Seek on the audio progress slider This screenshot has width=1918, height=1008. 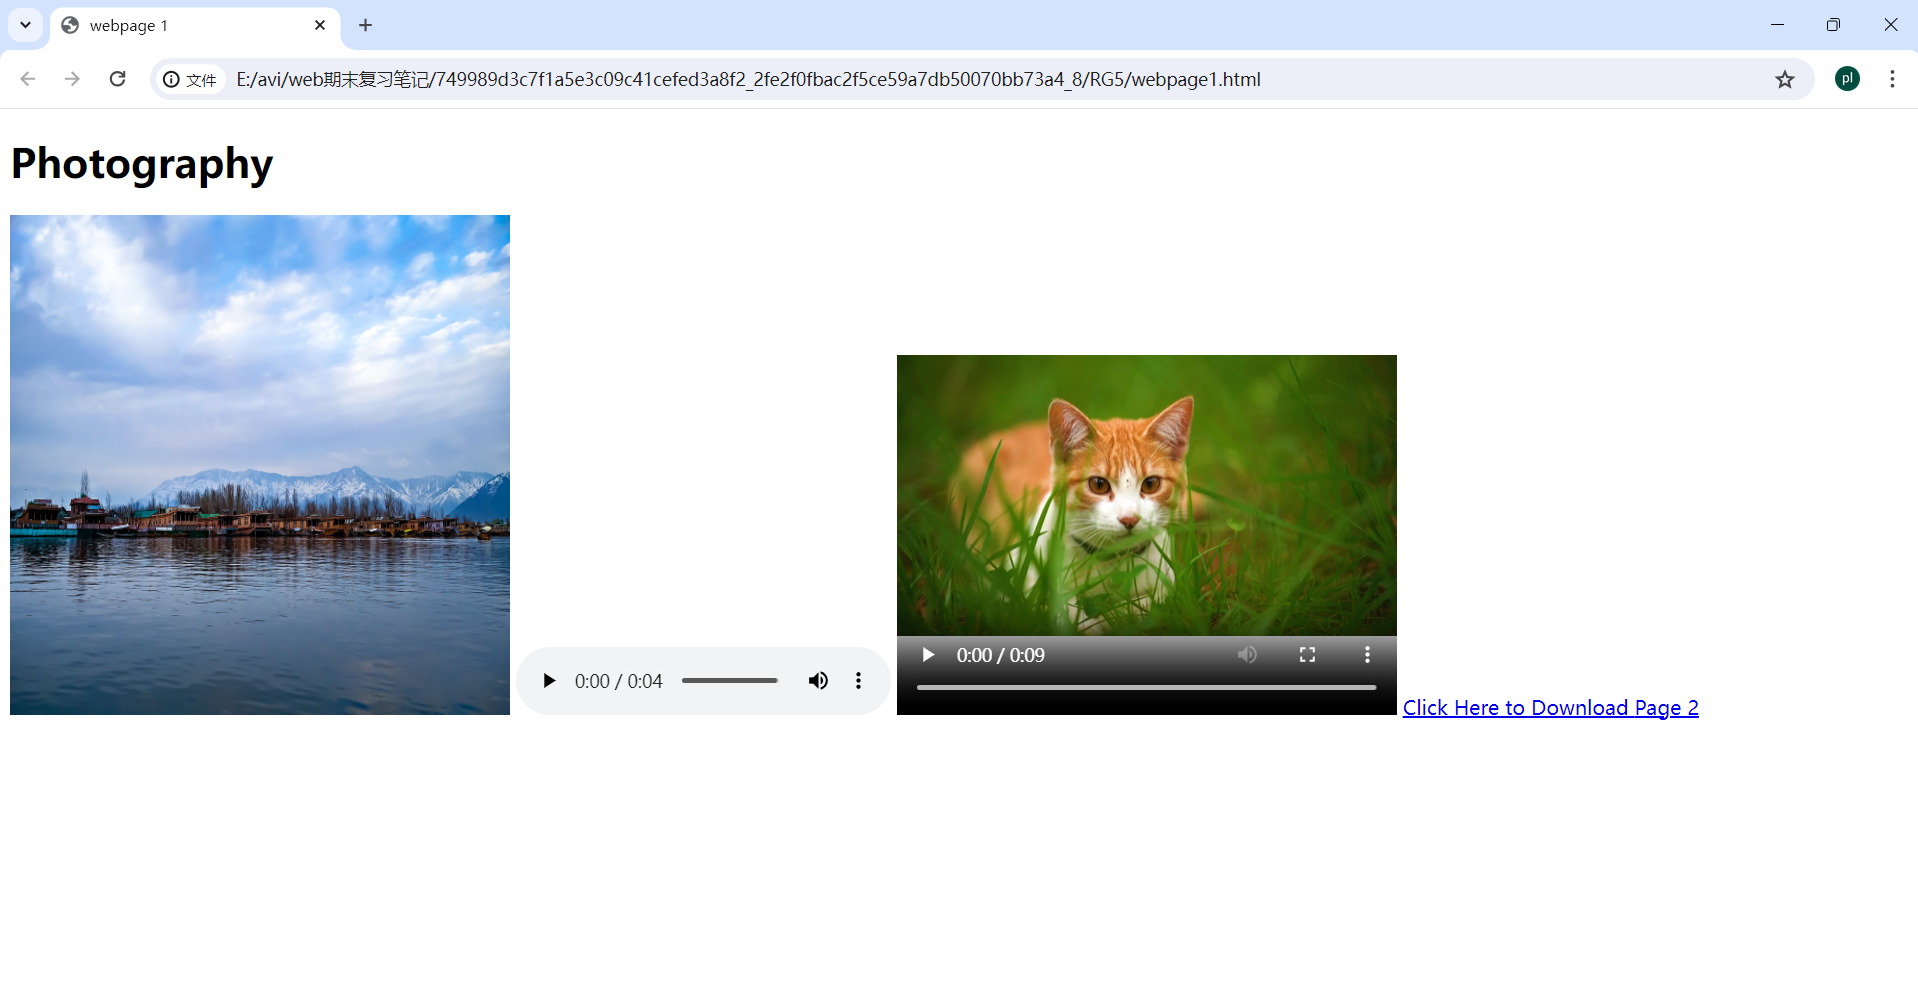click(730, 681)
